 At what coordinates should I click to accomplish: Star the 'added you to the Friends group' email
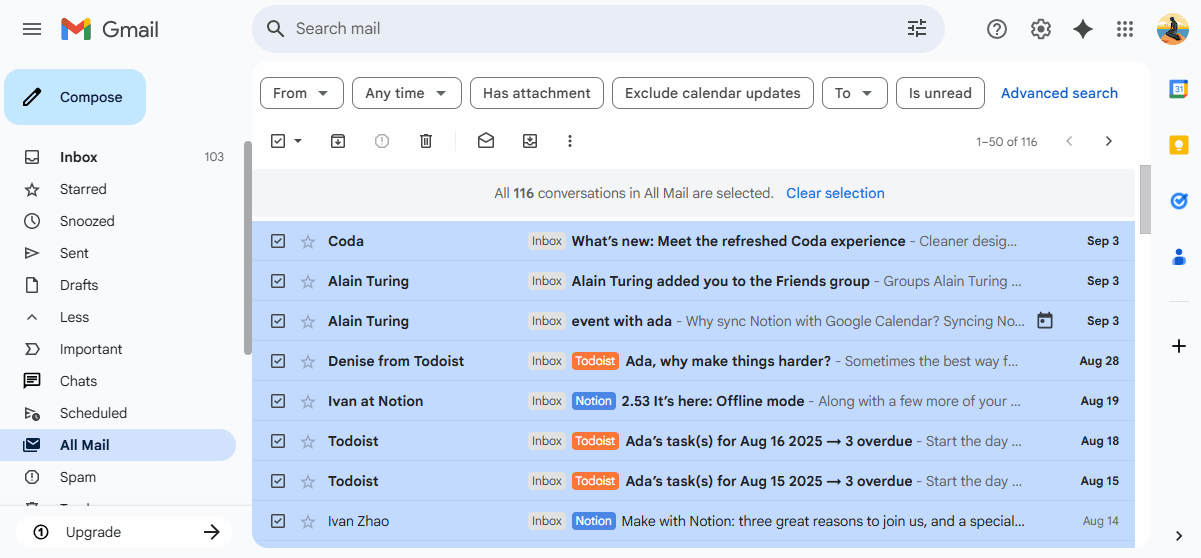pyautogui.click(x=308, y=281)
